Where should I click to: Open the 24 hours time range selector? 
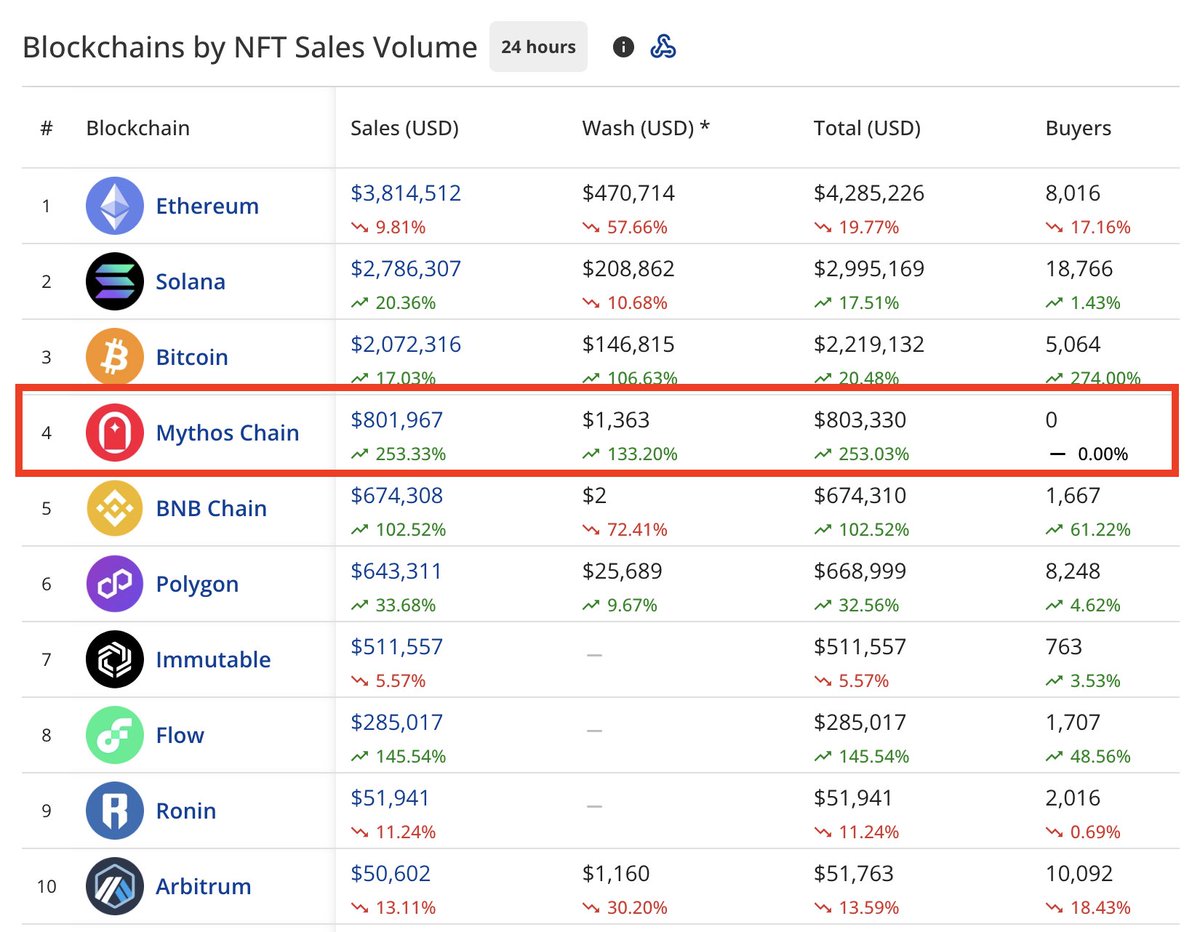[x=538, y=47]
